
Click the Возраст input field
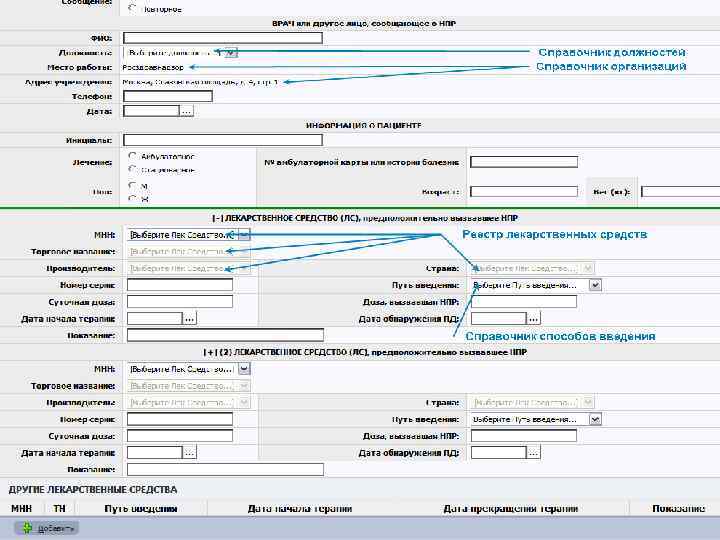(x=524, y=191)
